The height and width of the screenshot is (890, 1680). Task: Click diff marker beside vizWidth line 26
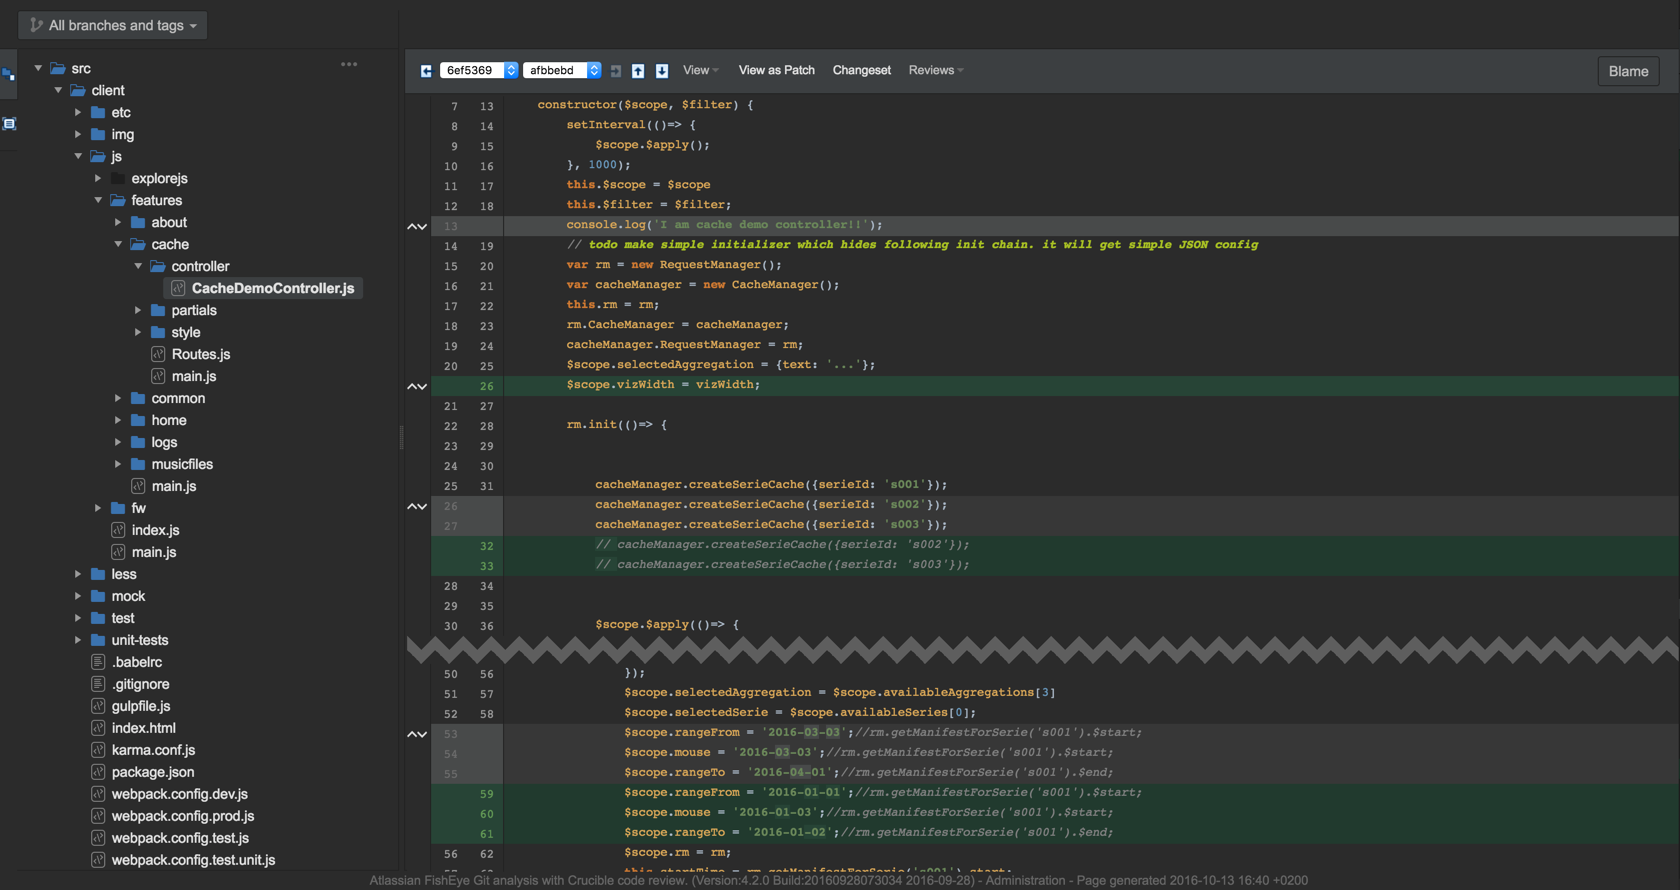pyautogui.click(x=417, y=387)
